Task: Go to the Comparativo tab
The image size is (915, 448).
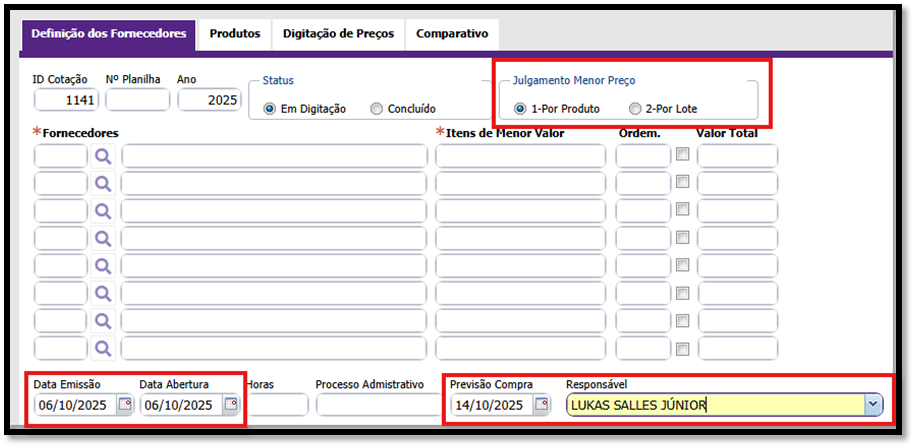Action: pos(452,34)
